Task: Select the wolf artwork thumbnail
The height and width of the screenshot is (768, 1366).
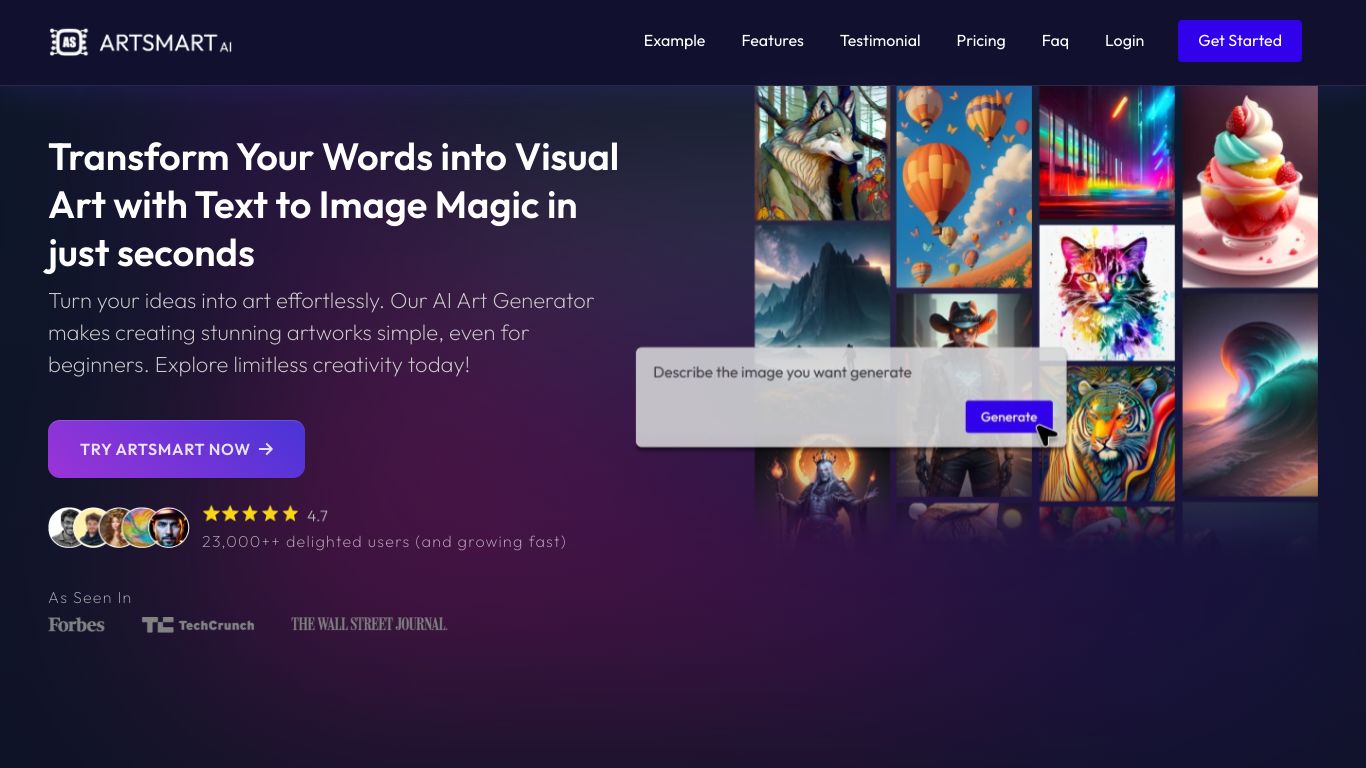Action: click(822, 152)
